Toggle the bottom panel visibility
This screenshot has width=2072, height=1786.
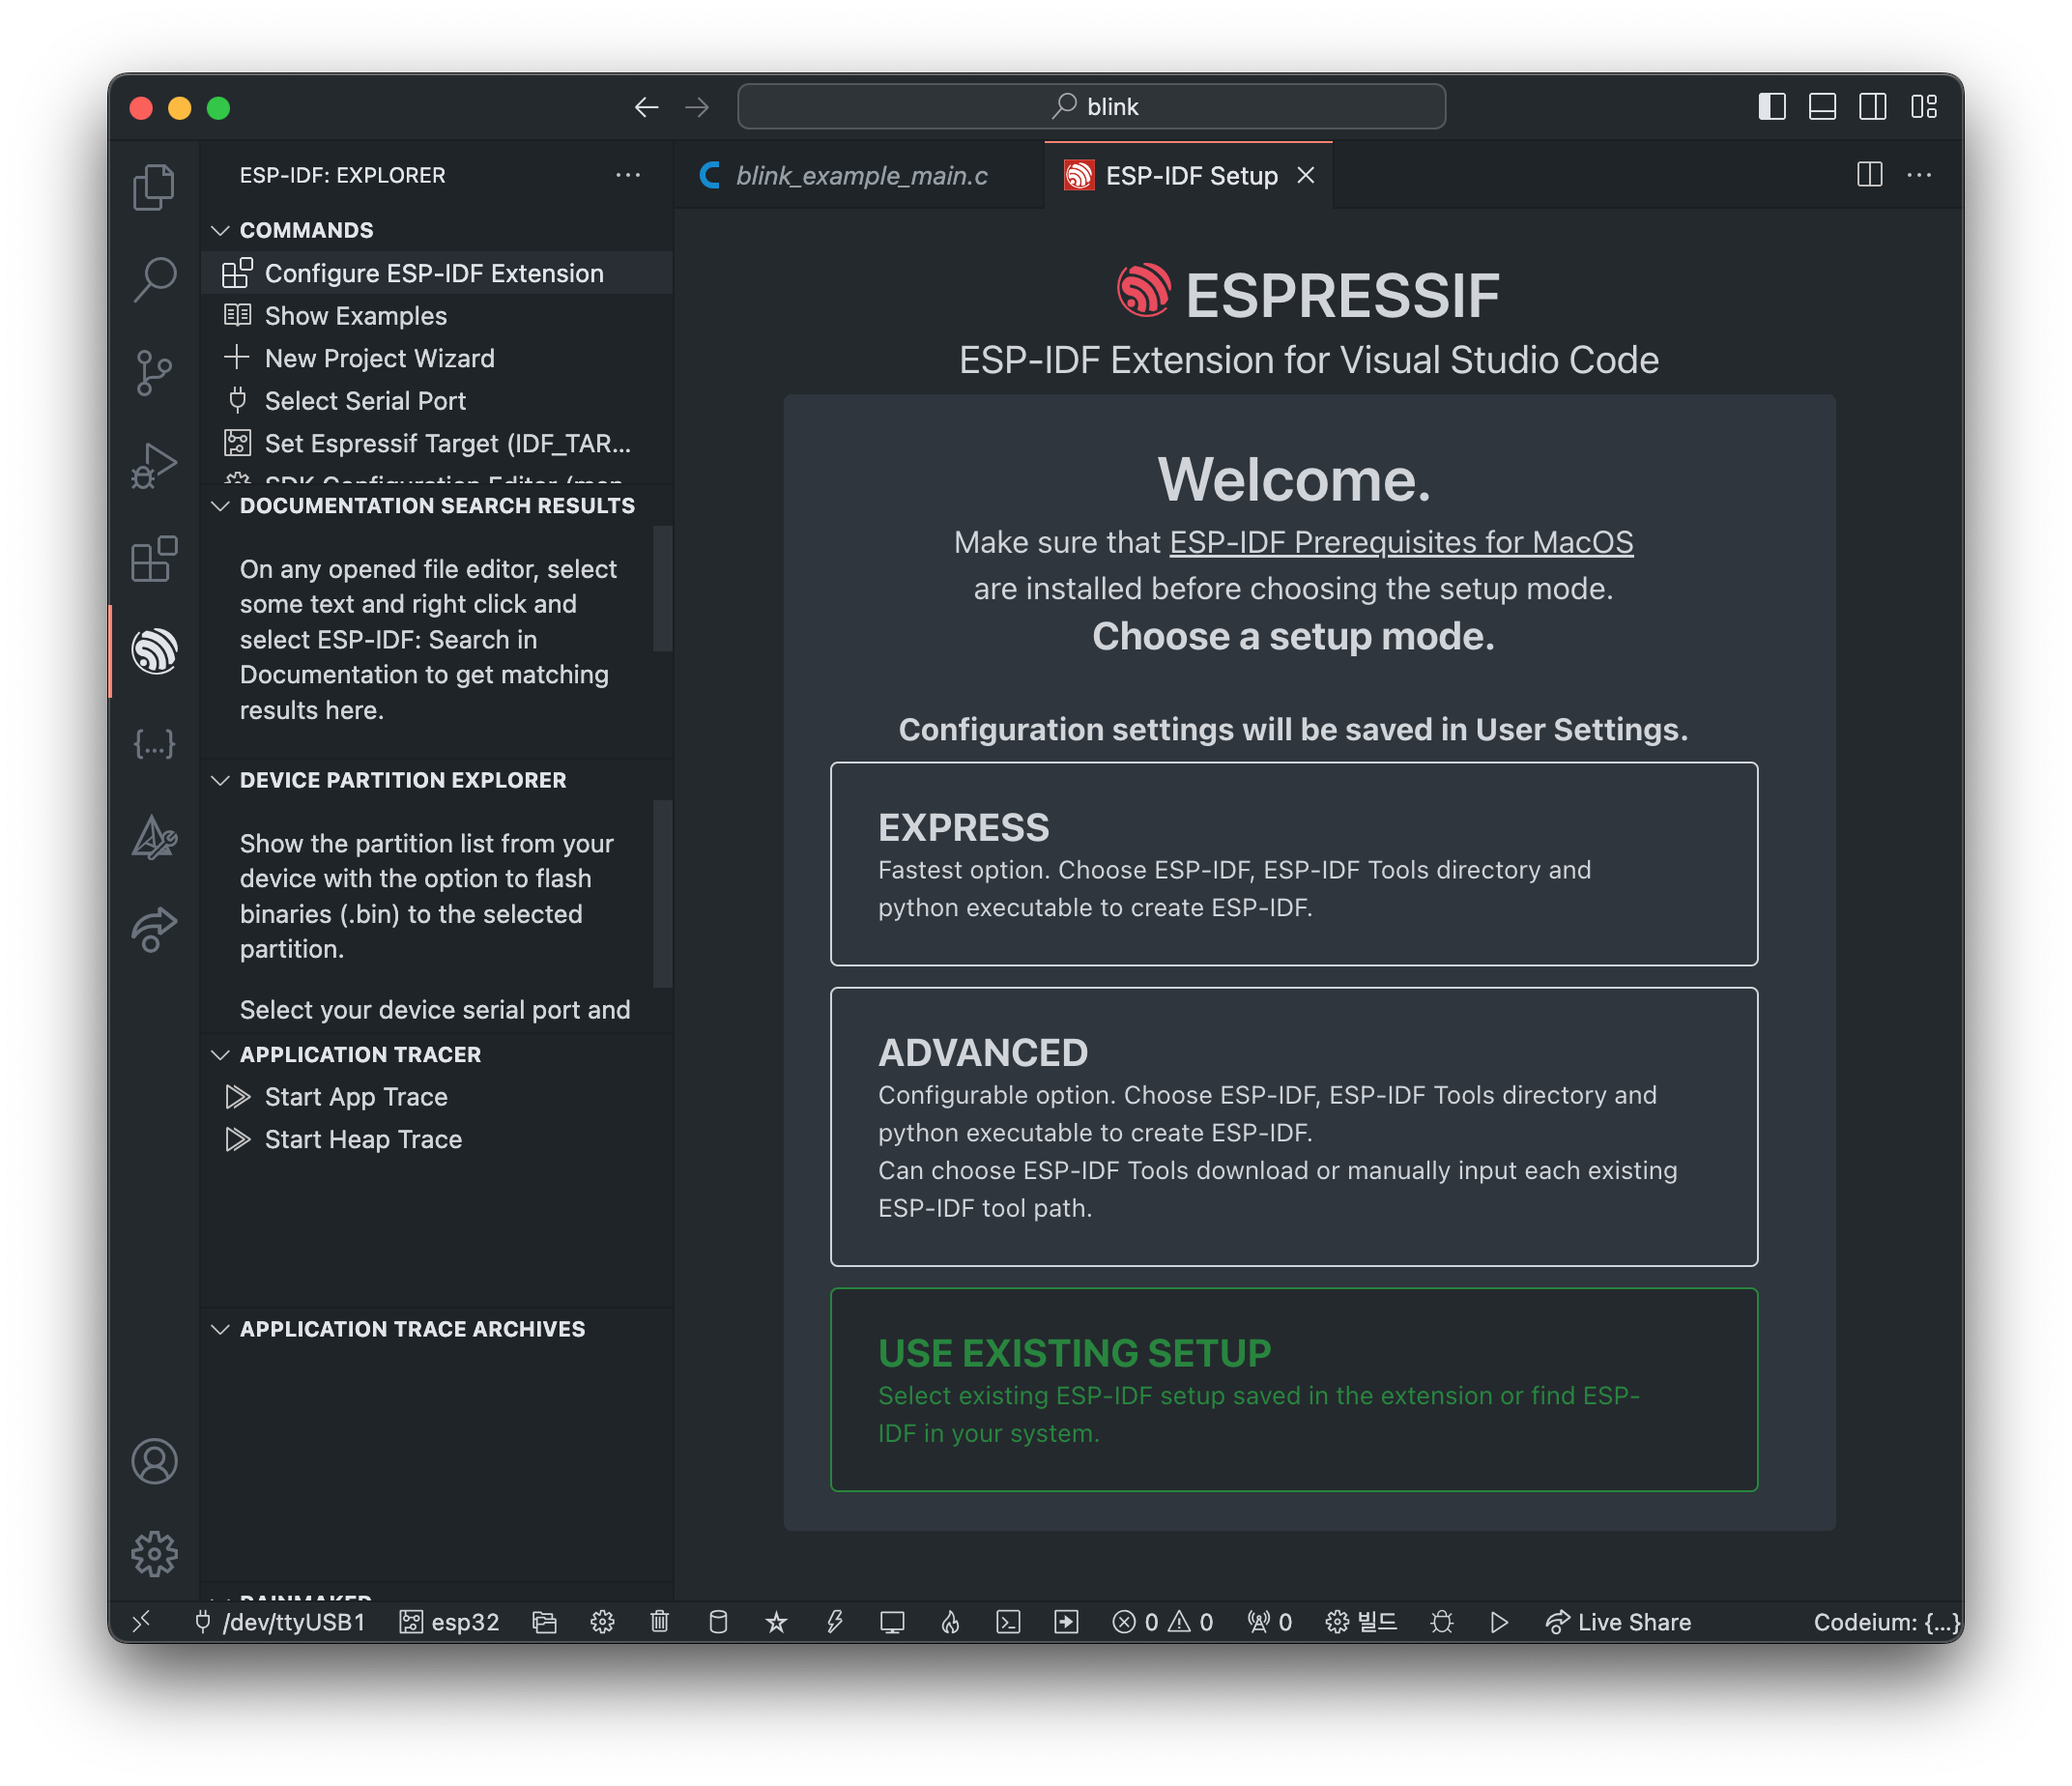tap(1822, 107)
